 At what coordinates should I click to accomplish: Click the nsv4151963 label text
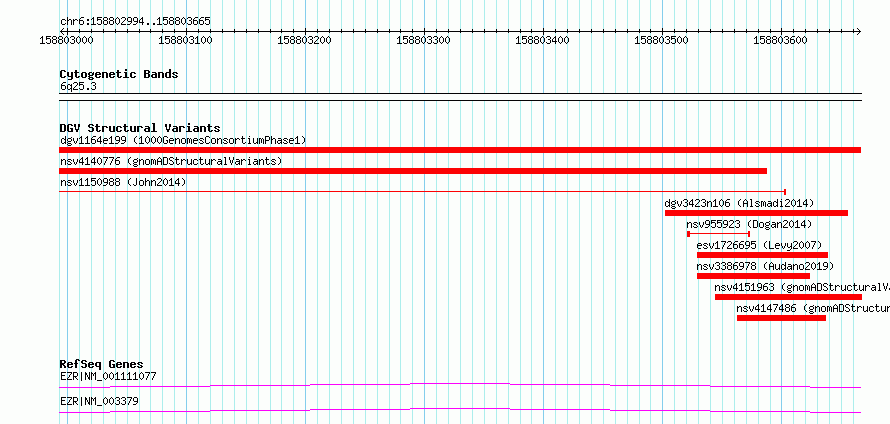coord(744,287)
